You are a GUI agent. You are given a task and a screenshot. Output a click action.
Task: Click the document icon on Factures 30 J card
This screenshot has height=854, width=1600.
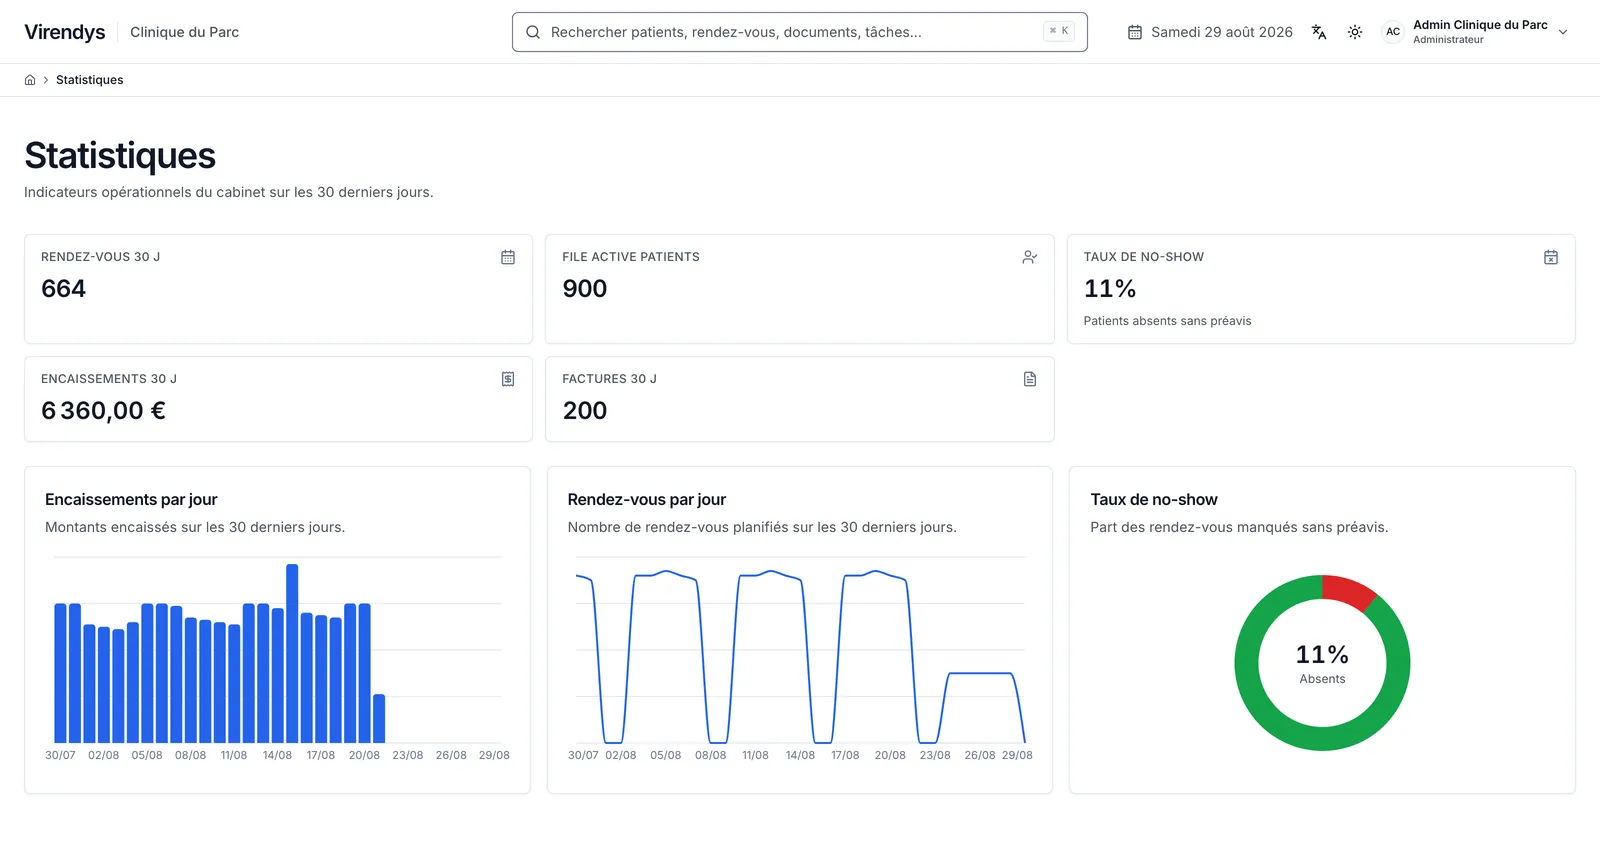[1030, 379]
